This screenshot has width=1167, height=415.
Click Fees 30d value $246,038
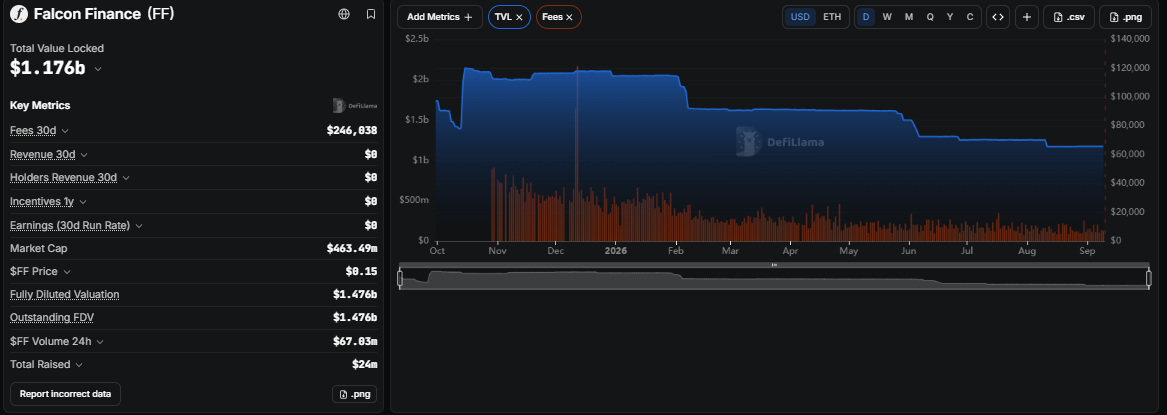tap(352, 131)
